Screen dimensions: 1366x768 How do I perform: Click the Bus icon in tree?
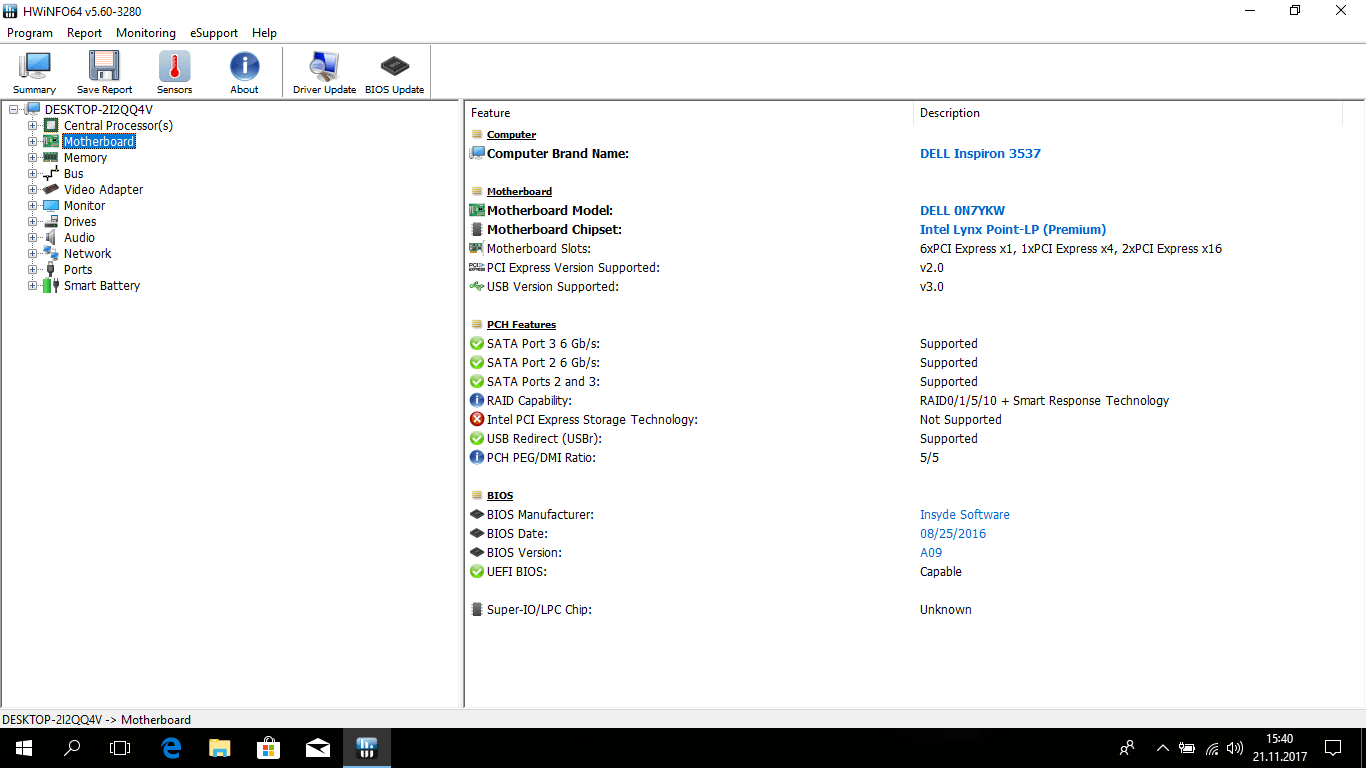51,173
